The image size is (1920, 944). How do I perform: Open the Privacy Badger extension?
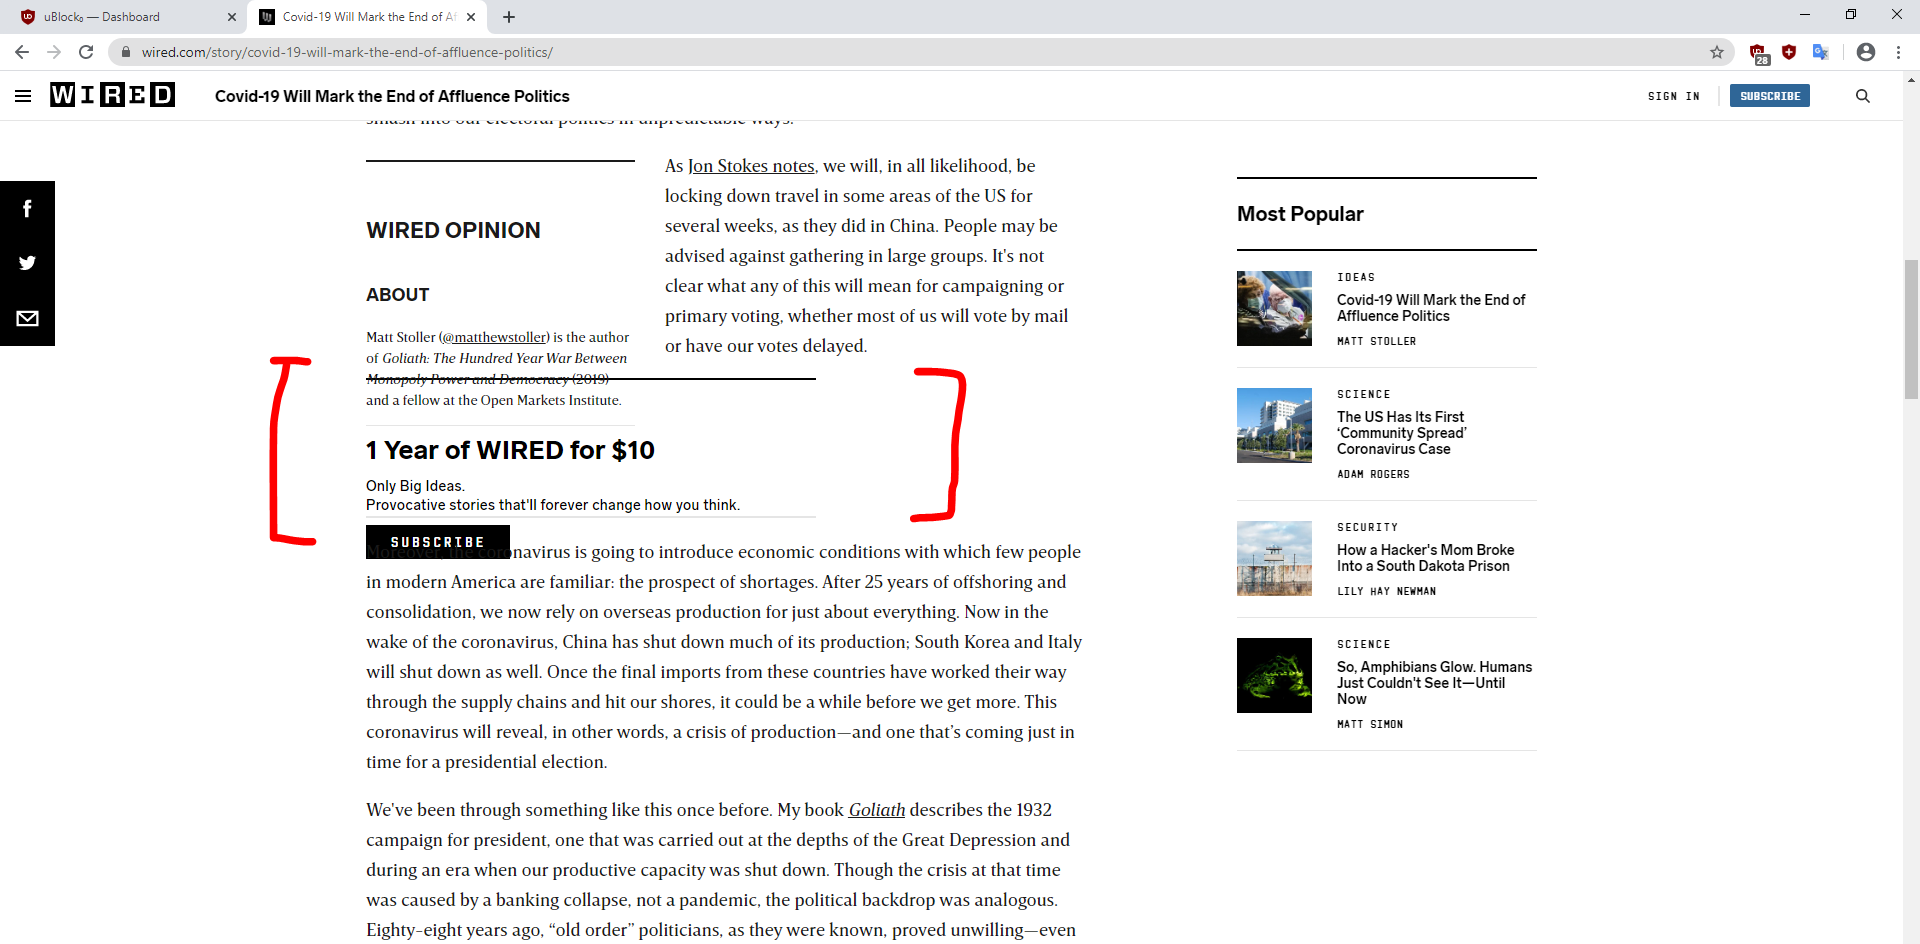pos(1790,52)
